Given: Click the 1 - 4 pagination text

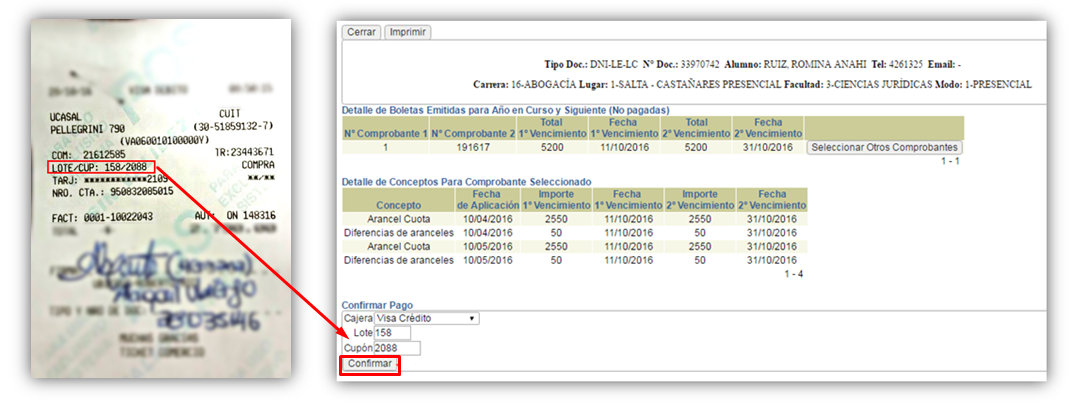Looking at the screenshot, I should click(793, 274).
